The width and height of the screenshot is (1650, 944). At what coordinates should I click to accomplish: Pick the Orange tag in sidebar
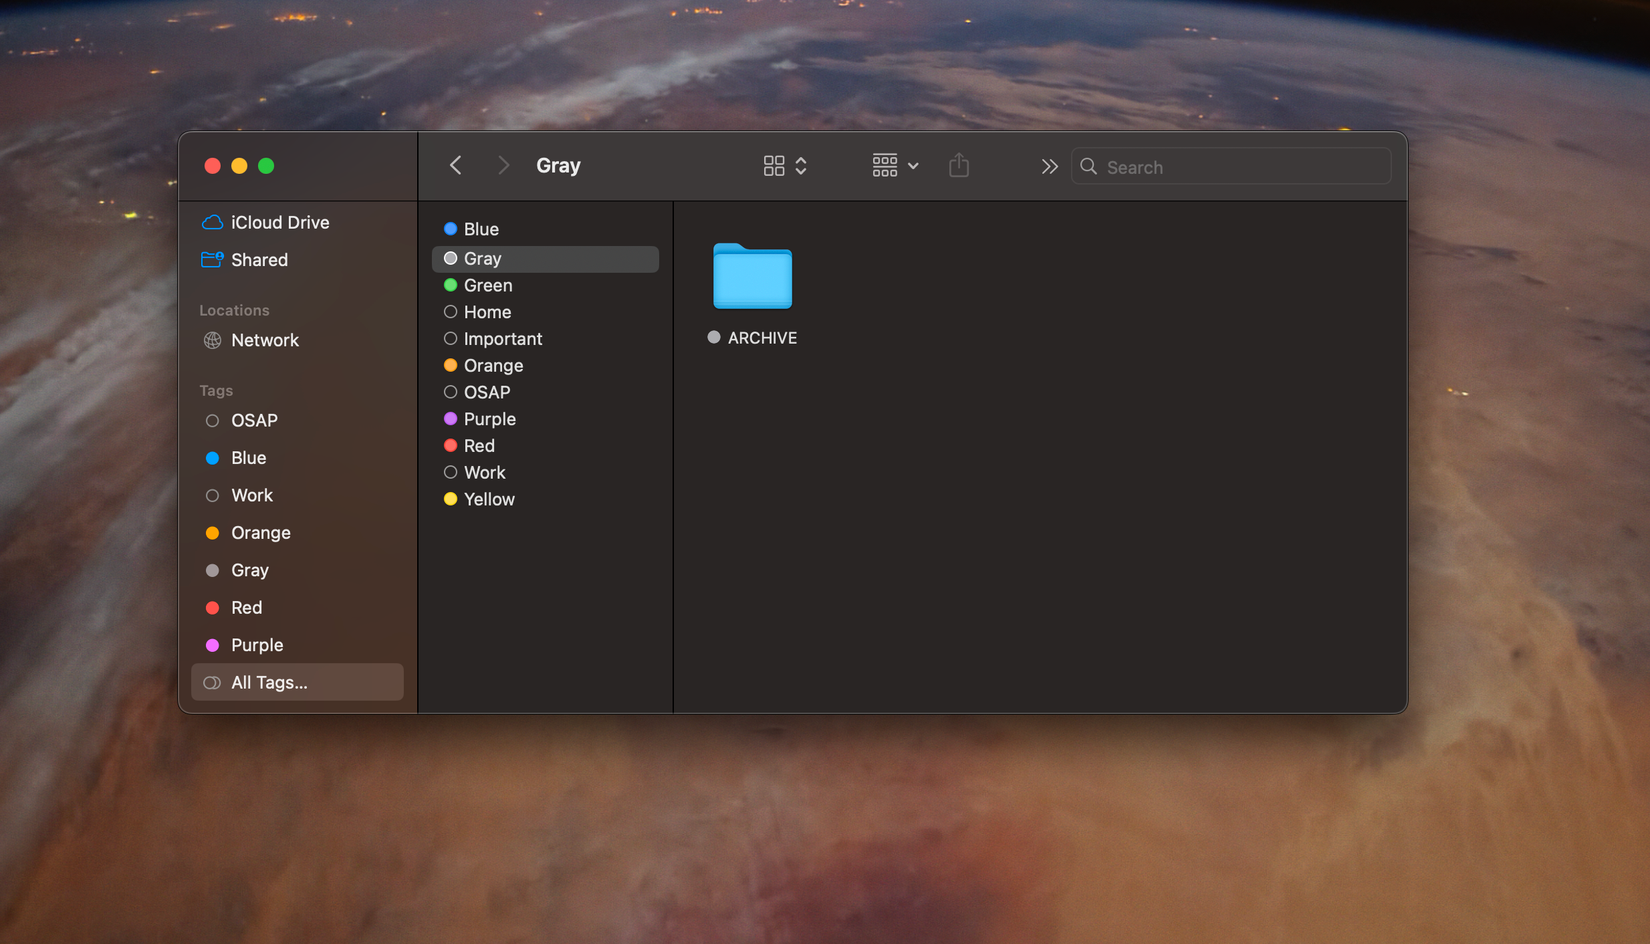point(297,533)
